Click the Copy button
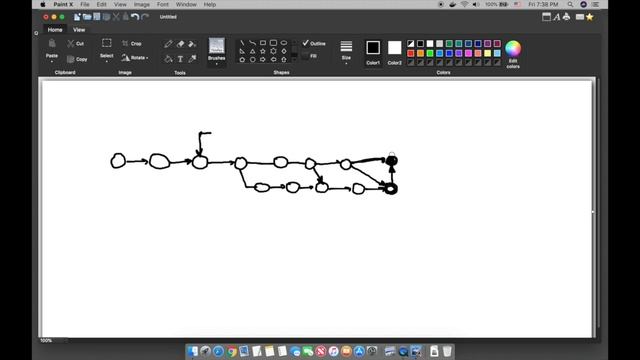This screenshot has height=360, width=640. click(77, 59)
